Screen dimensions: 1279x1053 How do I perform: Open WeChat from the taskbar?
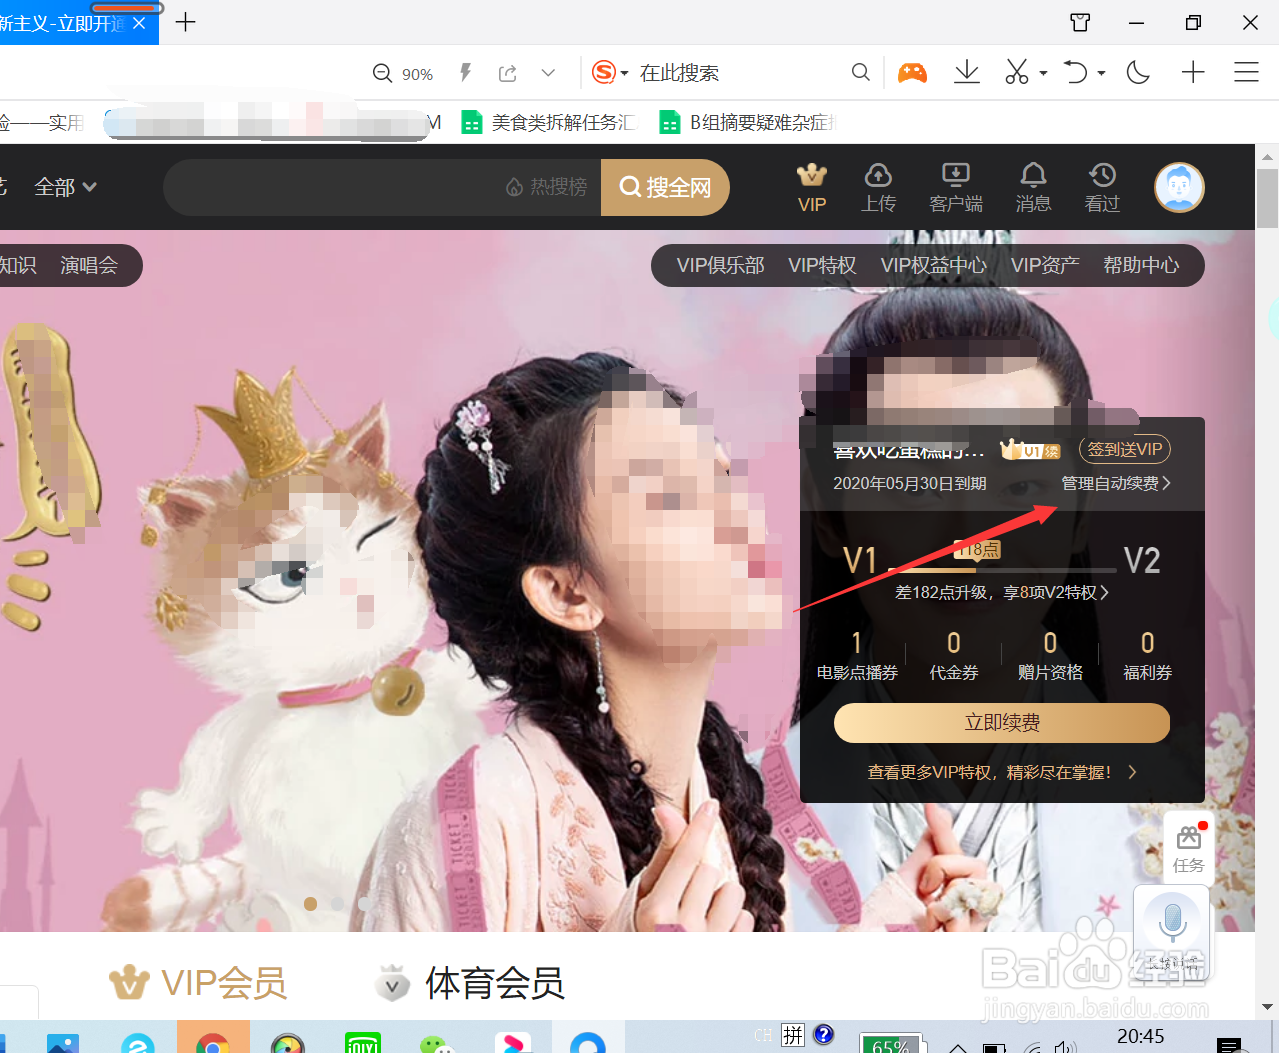pos(437,1043)
